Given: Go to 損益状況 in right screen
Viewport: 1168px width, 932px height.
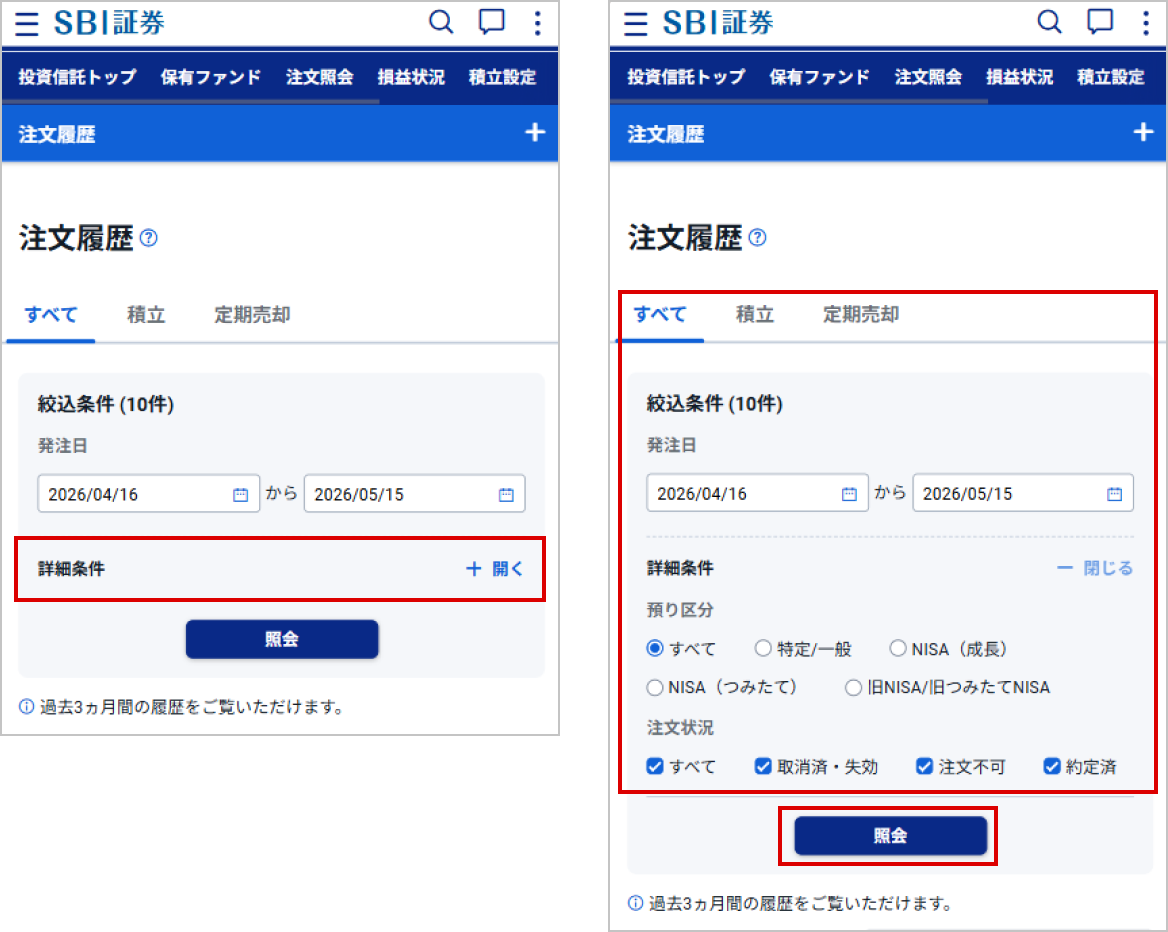Looking at the screenshot, I should 1020,77.
